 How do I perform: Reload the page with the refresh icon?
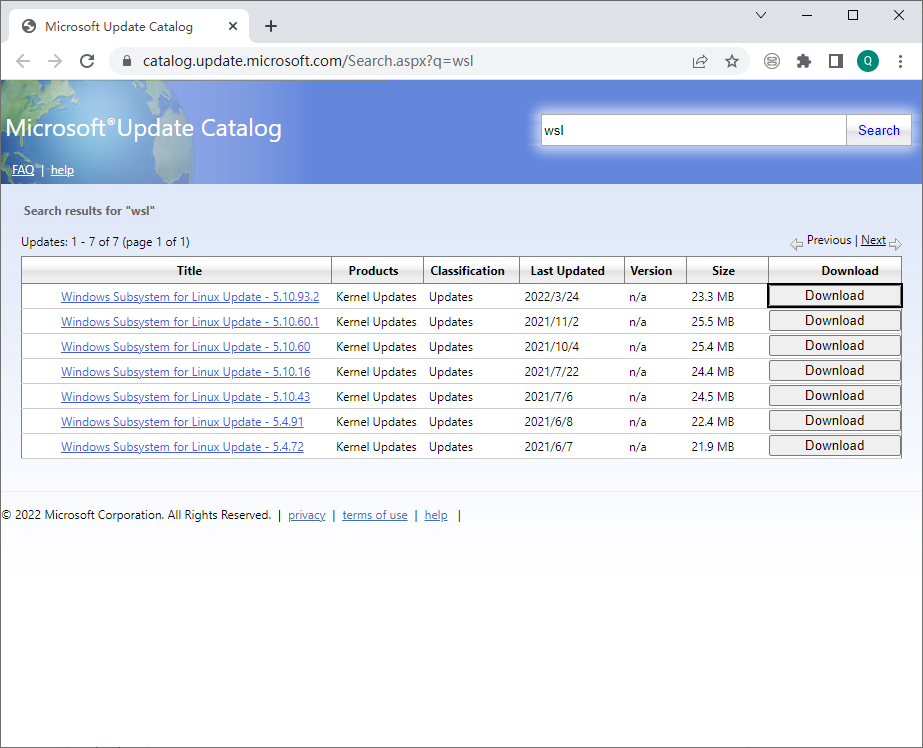[x=87, y=61]
